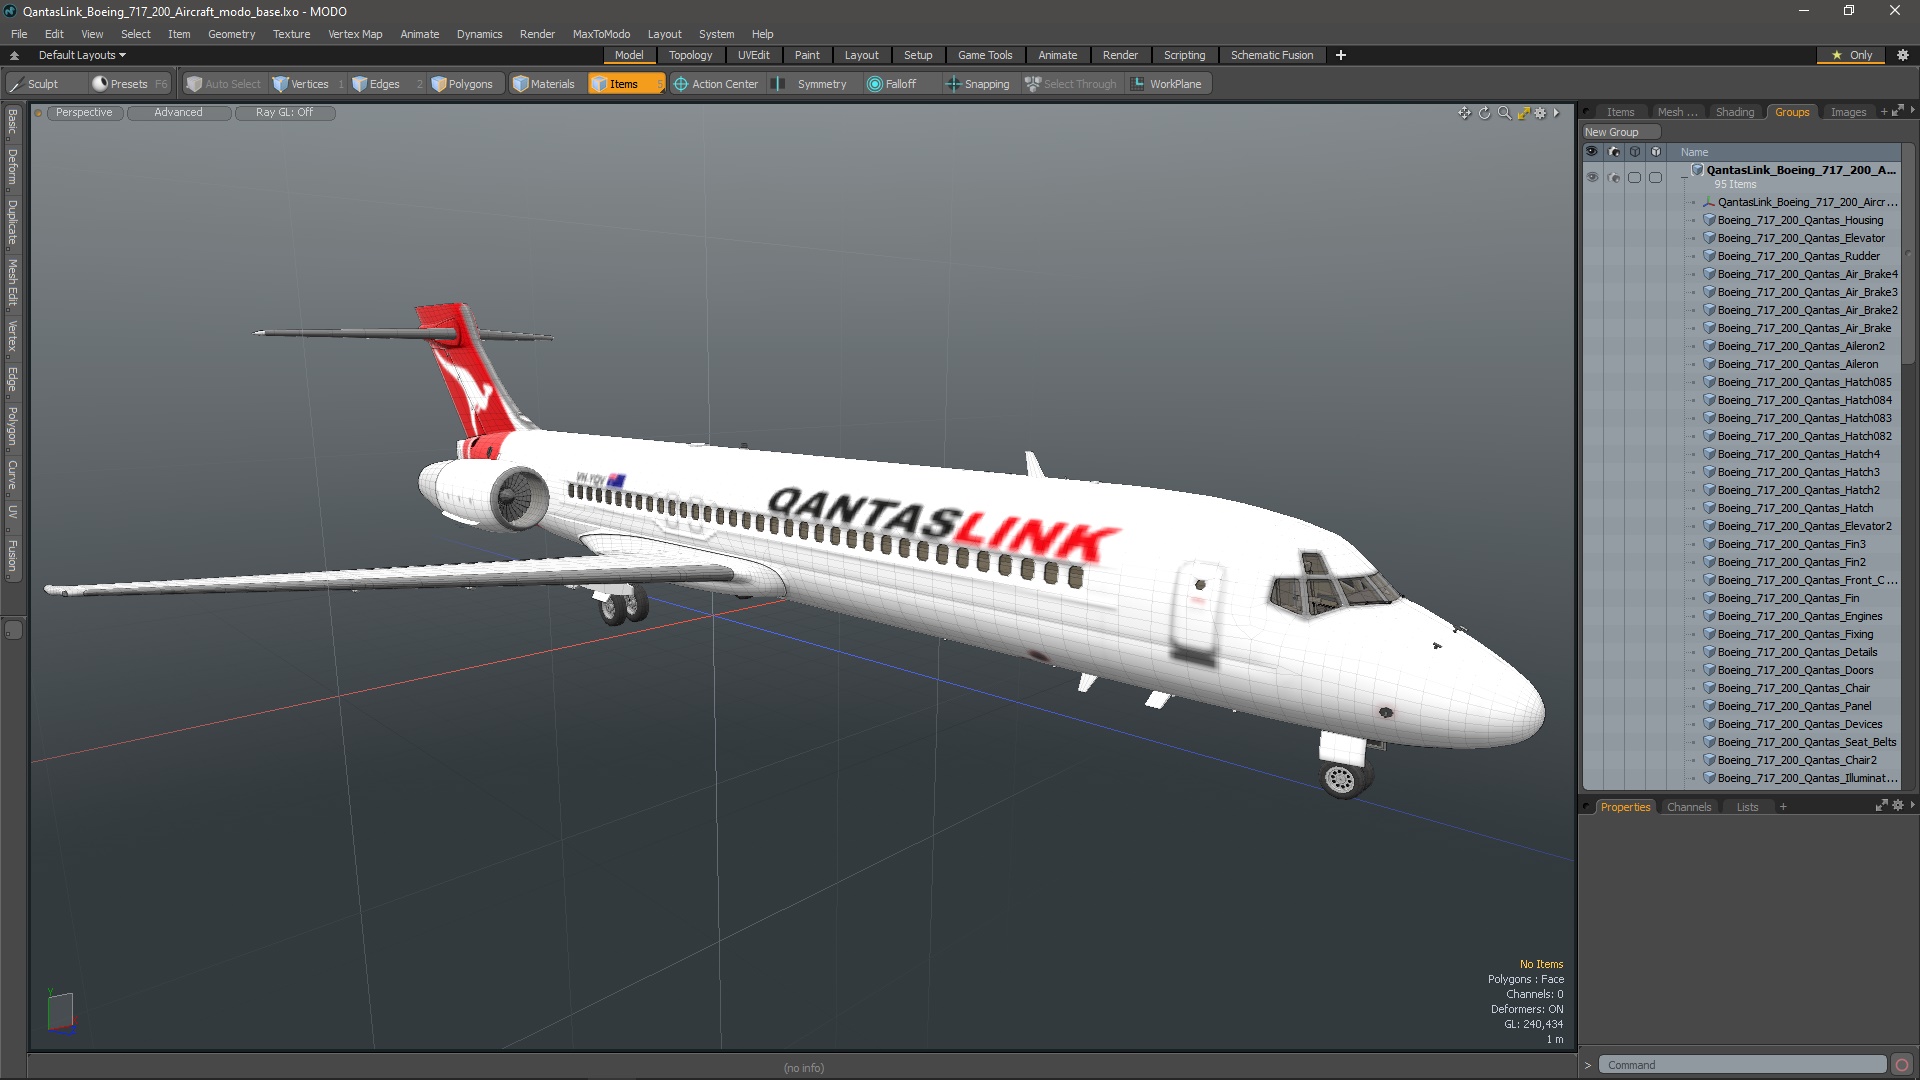Click the Ray GL: Off button
Viewport: 1920px width, 1080px height.
(284, 113)
